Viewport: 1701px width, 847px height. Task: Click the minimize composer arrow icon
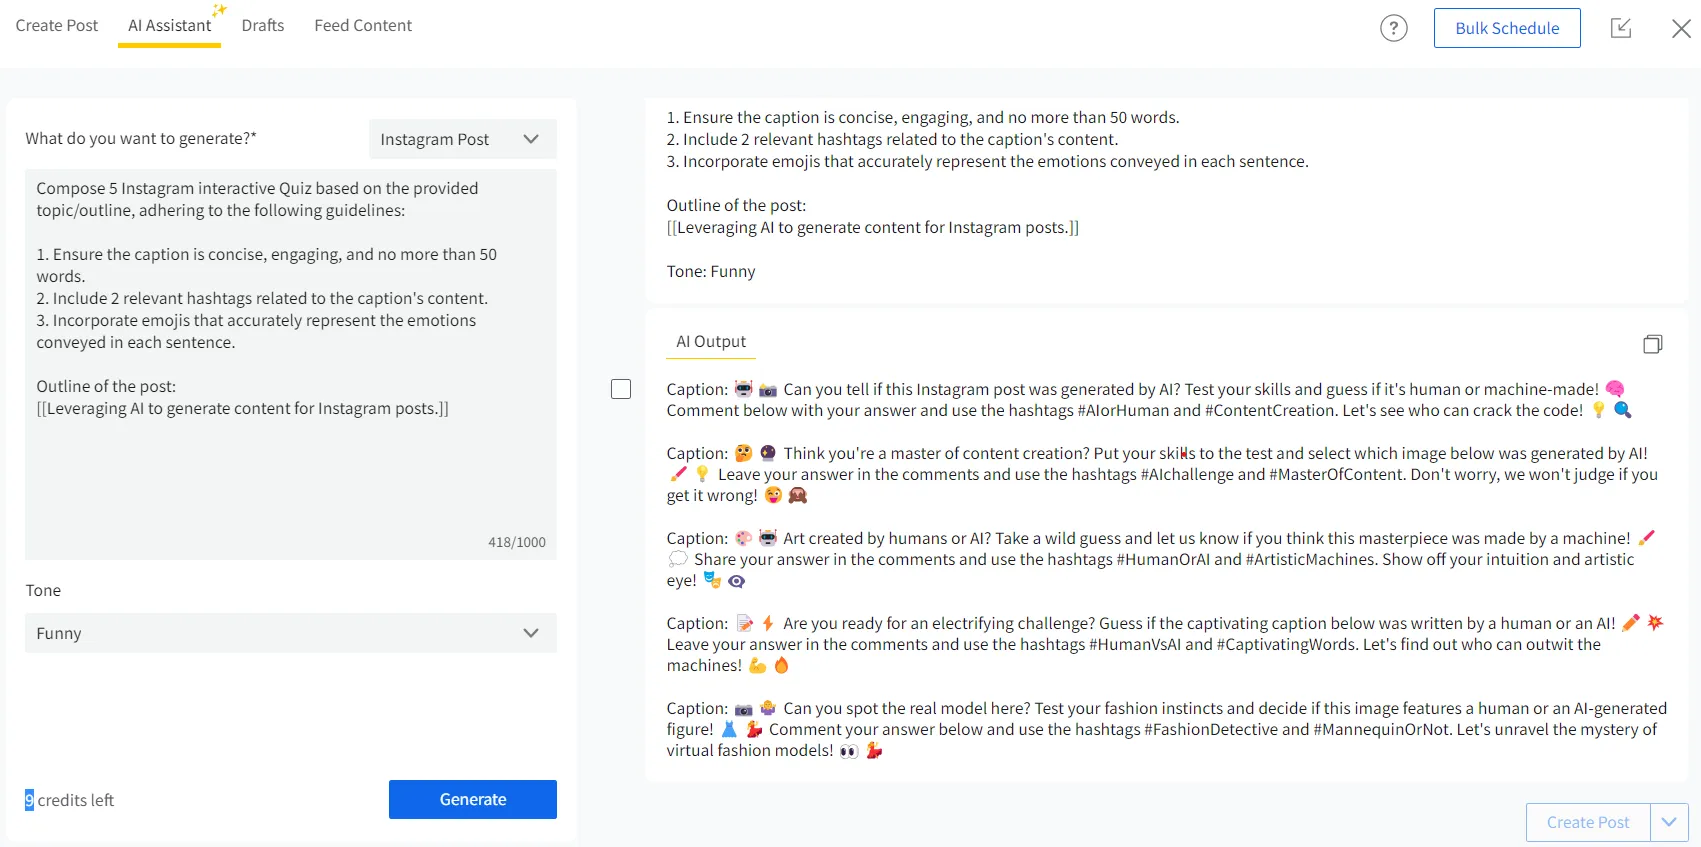coord(1621,28)
